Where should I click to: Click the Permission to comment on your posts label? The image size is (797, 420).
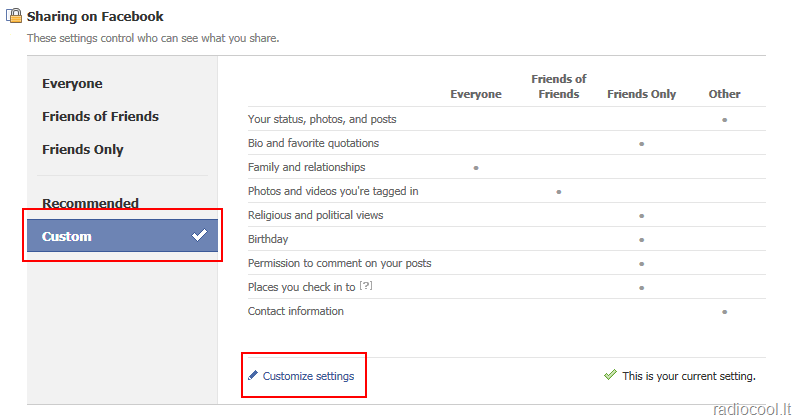tap(339, 263)
